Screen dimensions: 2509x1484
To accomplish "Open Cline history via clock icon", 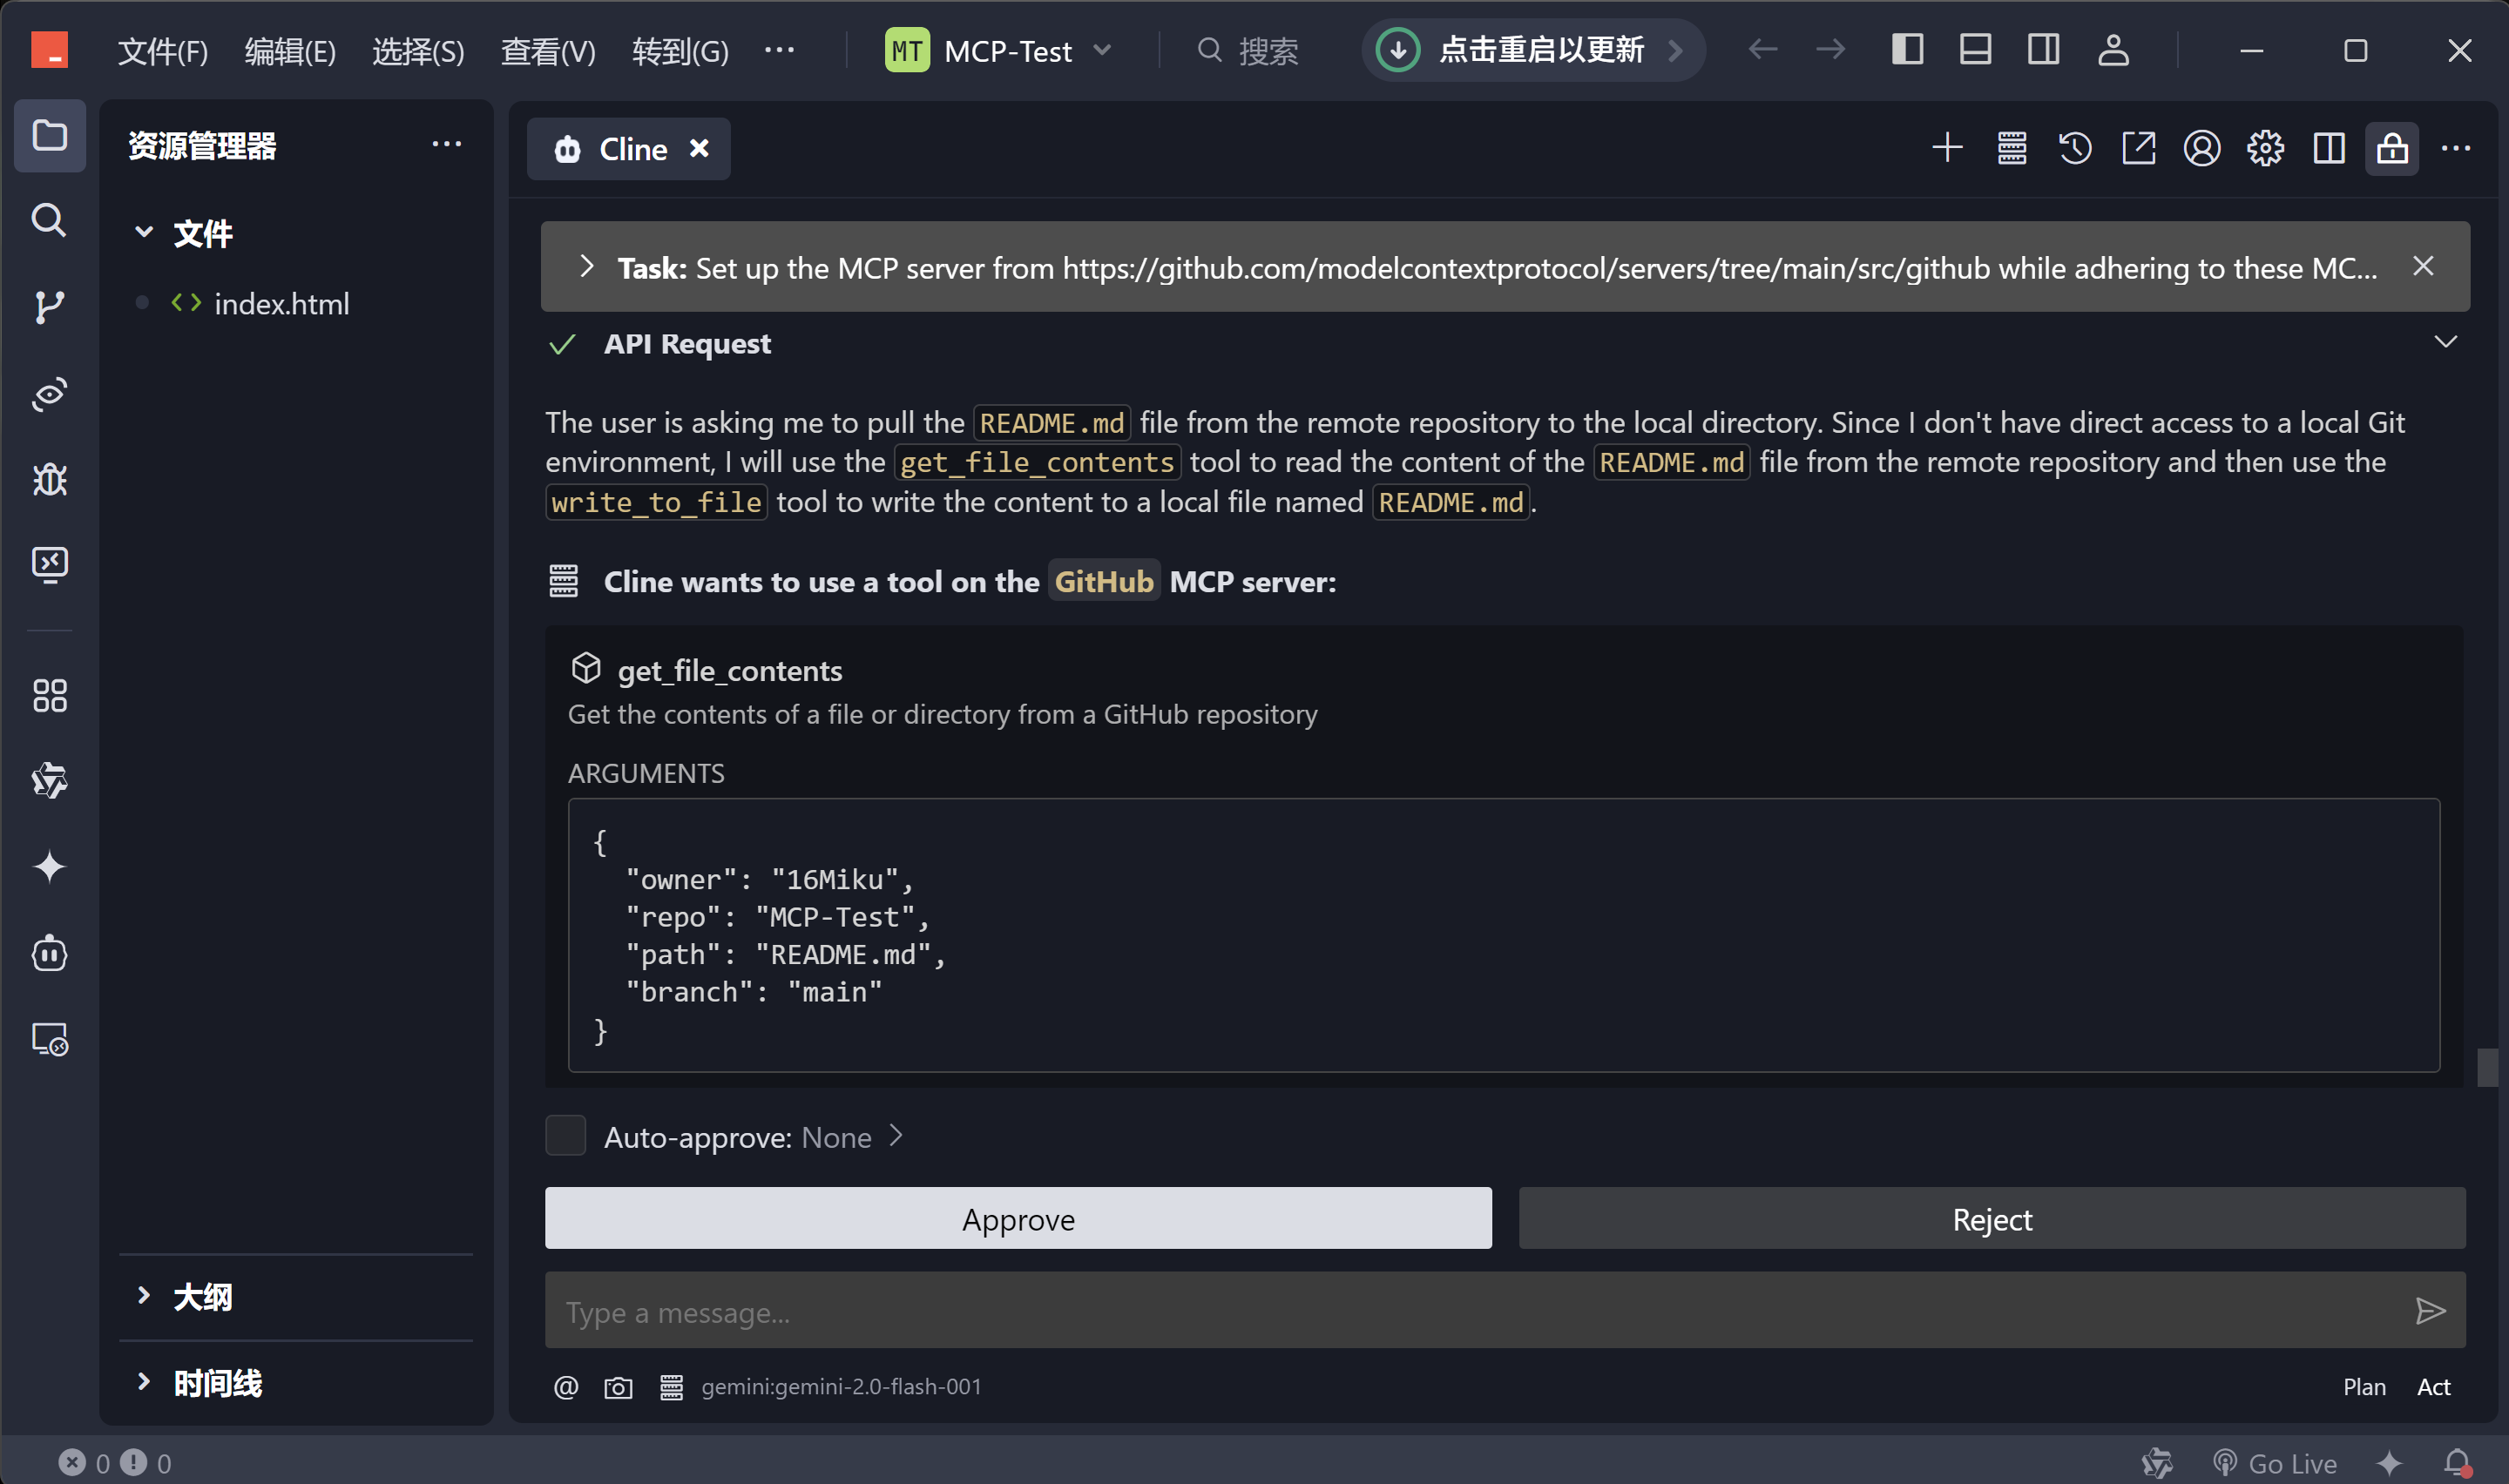I will [x=2075, y=149].
